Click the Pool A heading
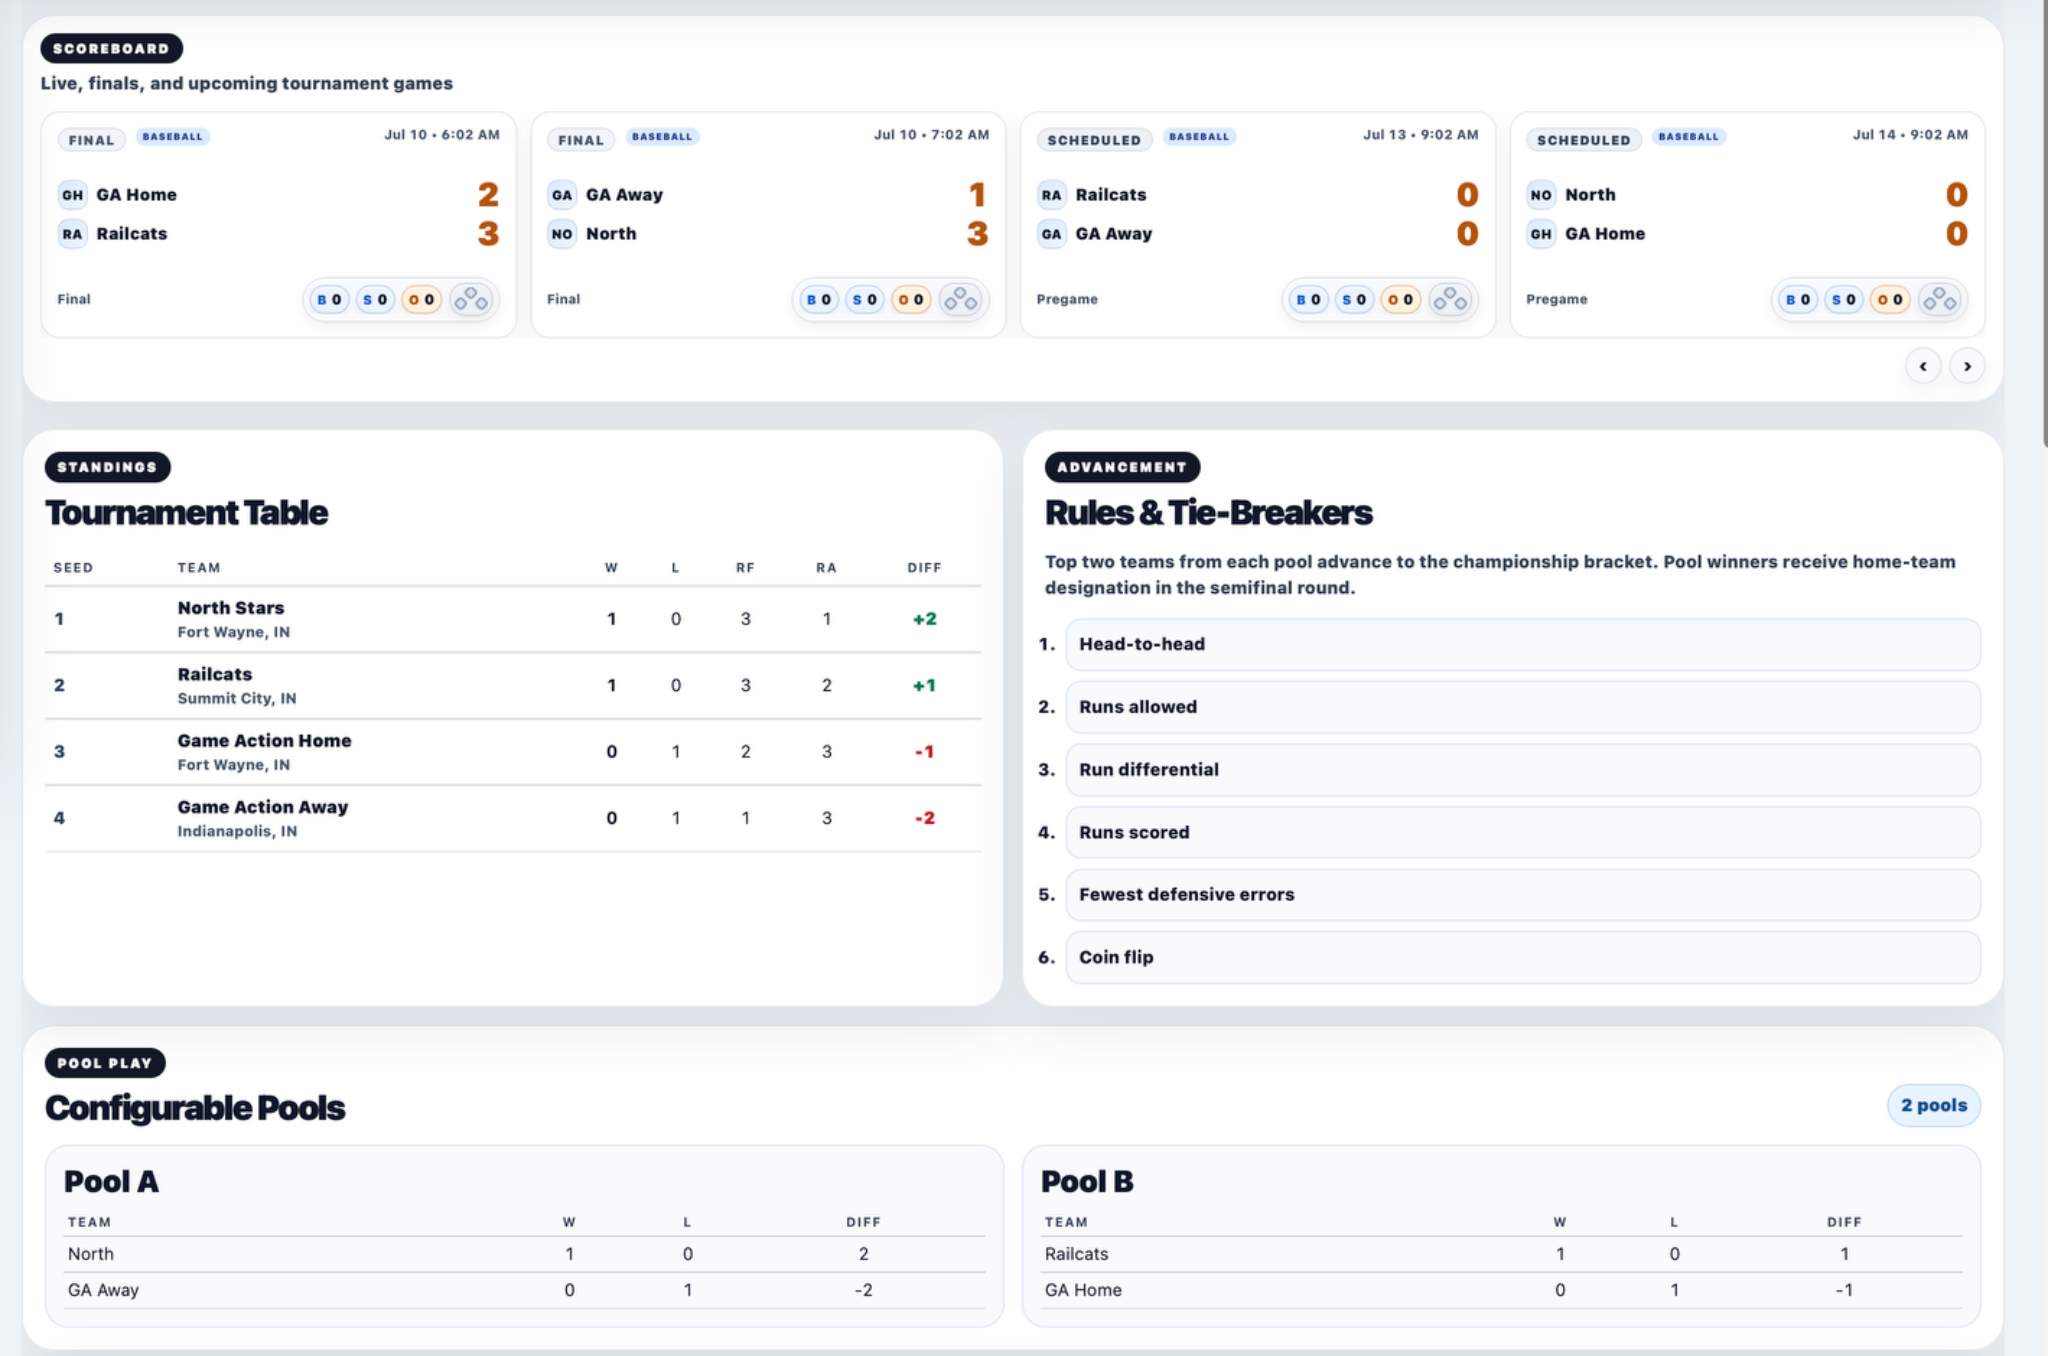The image size is (2048, 1356). [x=111, y=1181]
